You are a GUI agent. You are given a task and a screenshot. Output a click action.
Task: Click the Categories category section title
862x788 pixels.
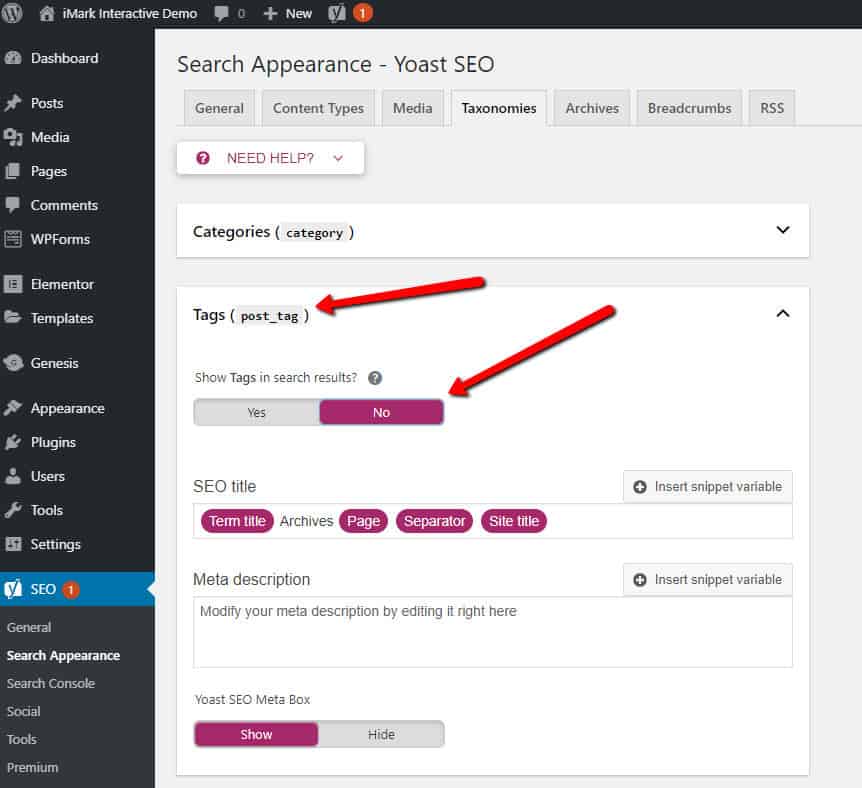coord(273,232)
